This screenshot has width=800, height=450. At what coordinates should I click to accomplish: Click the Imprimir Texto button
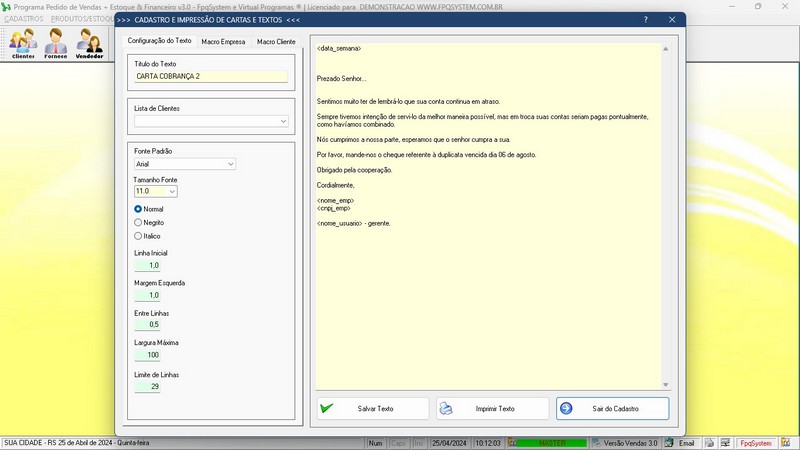pos(493,409)
